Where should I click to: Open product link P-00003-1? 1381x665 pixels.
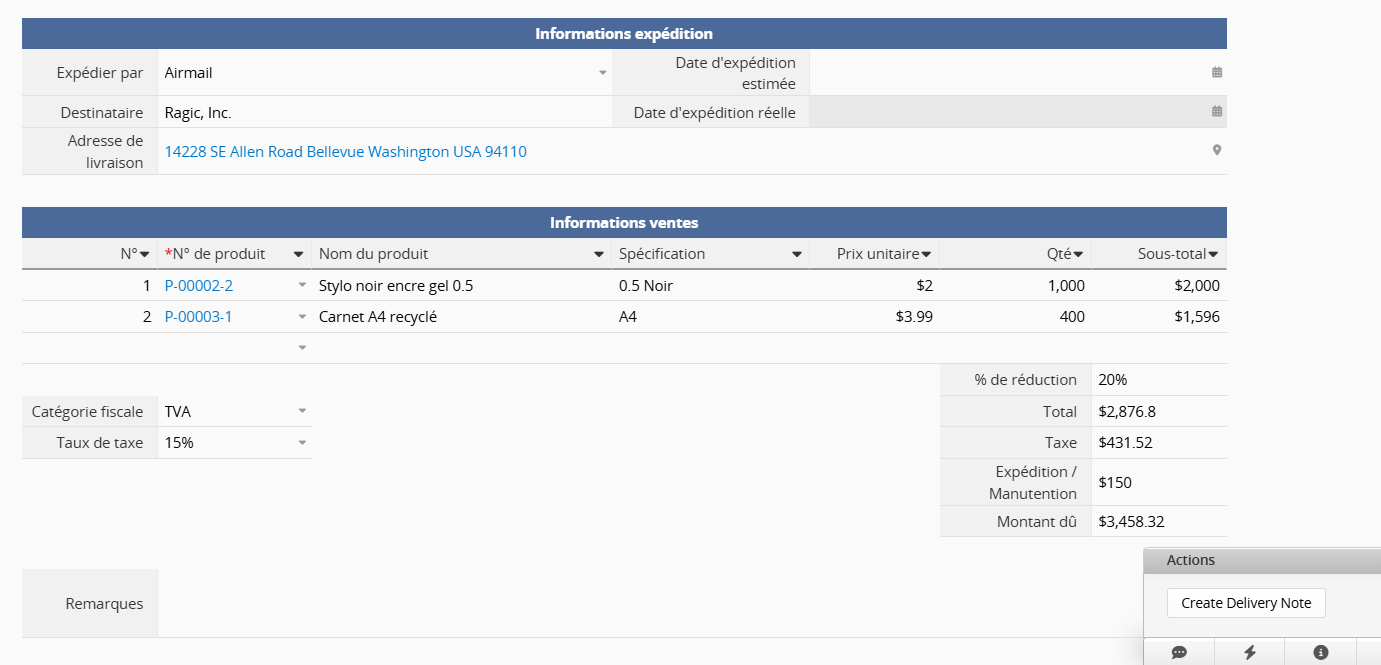[198, 317]
